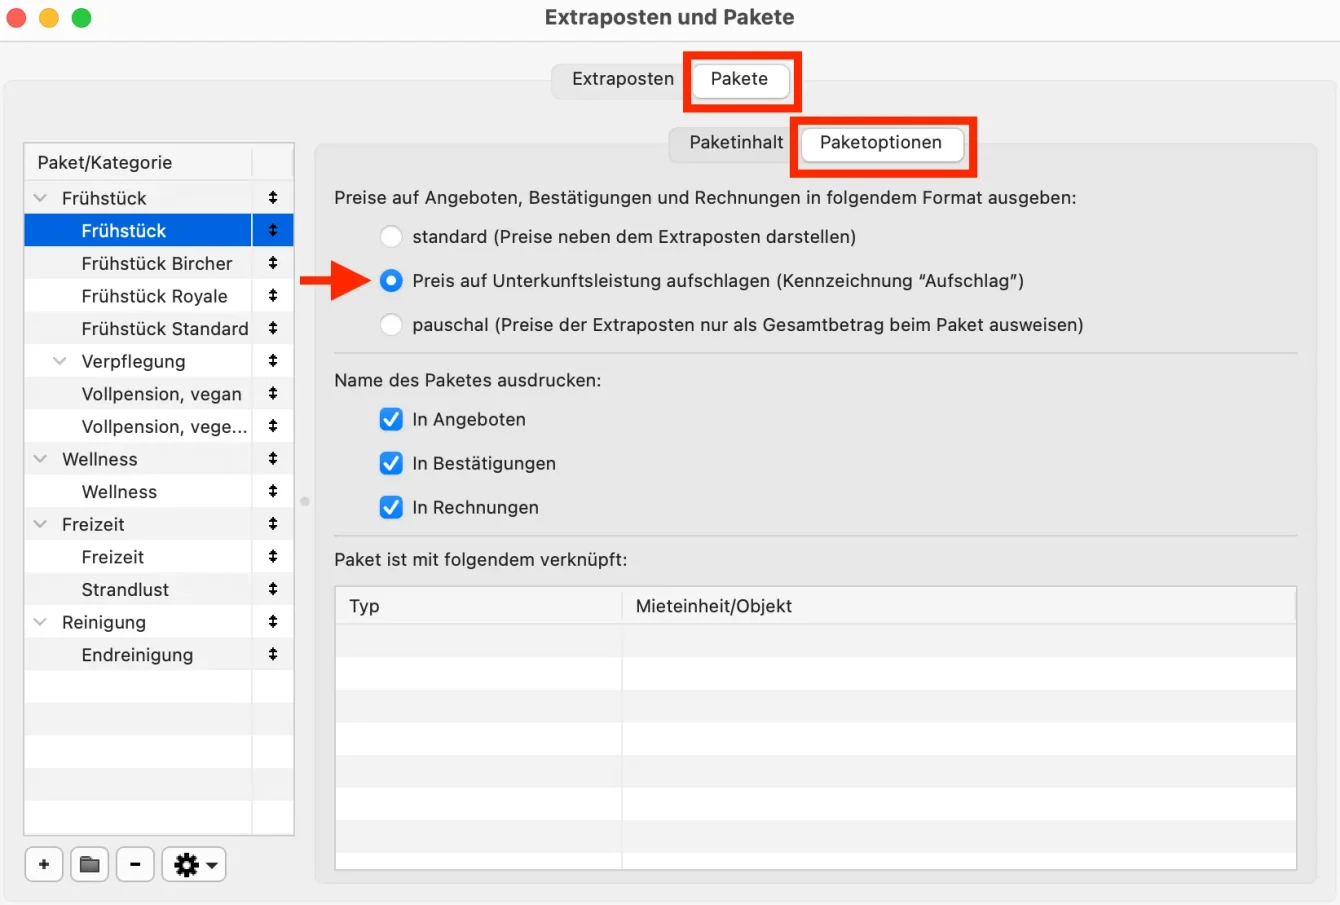Collapse the Verpflegung subcategory
The image size is (1340, 905).
(x=60, y=361)
